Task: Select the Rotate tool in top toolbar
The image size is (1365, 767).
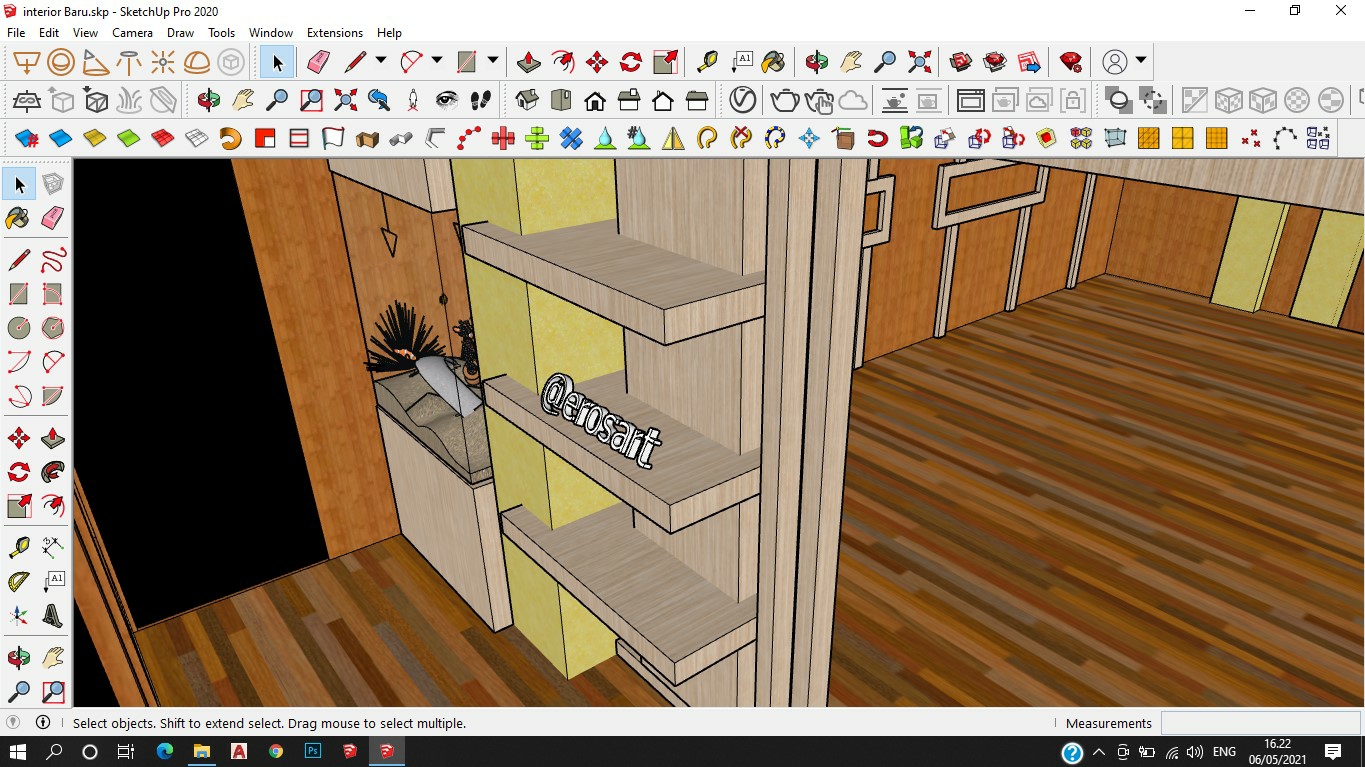Action: 631,63
